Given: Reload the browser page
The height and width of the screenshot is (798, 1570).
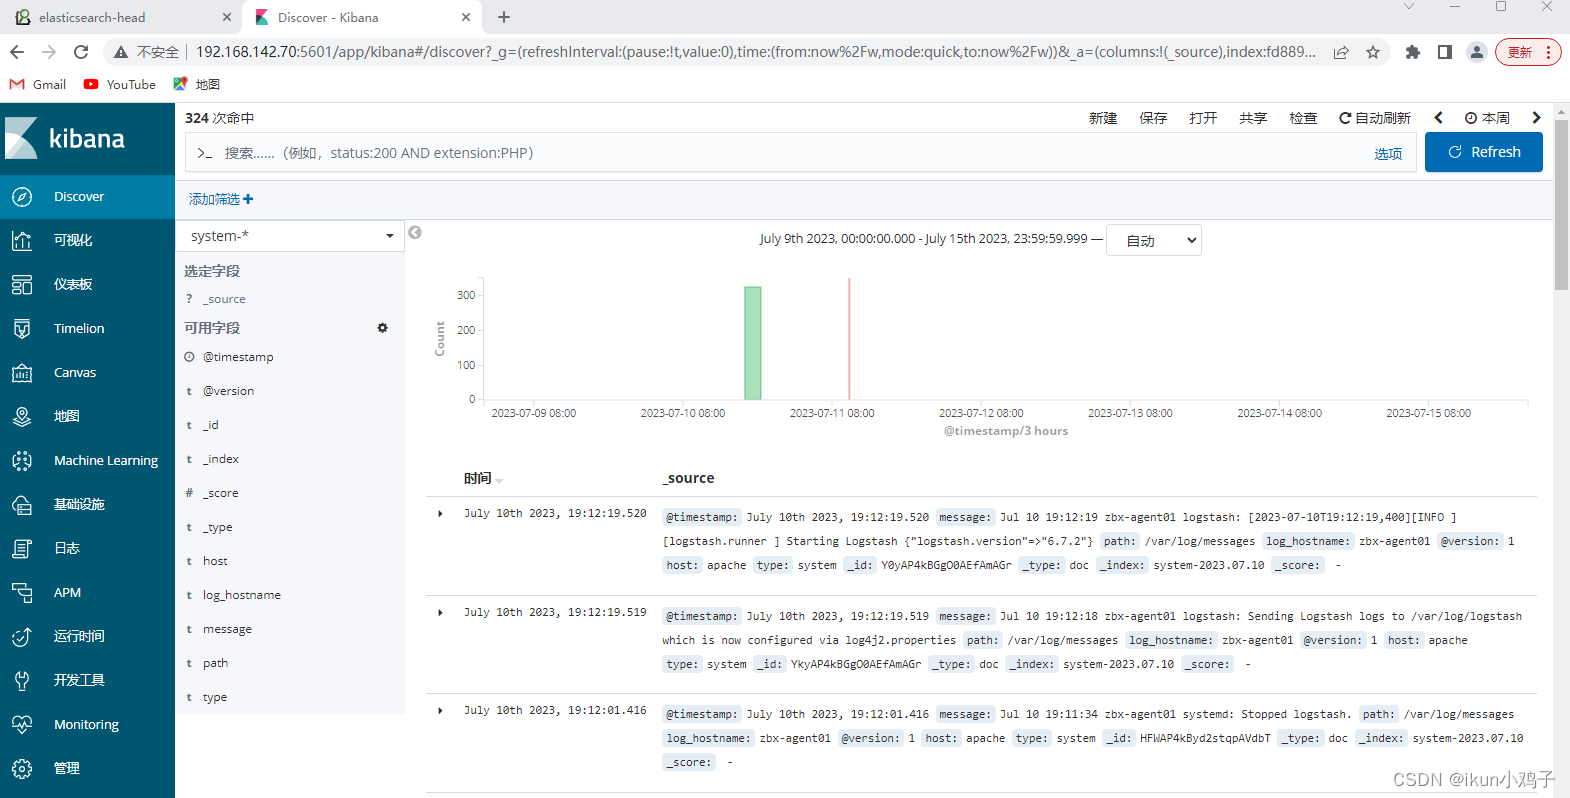Looking at the screenshot, I should (81, 52).
